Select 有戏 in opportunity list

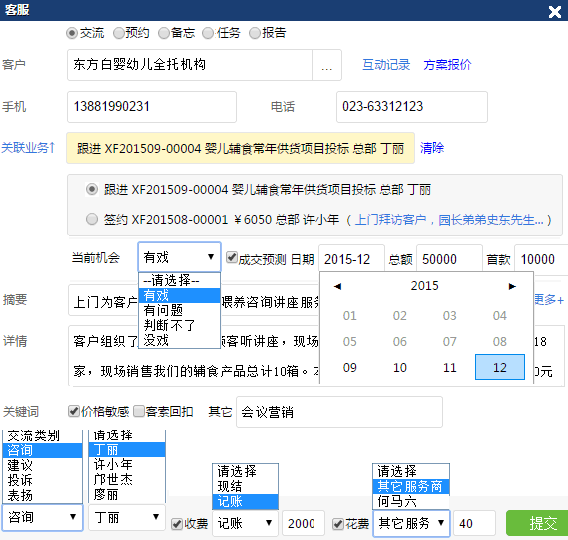tap(179, 296)
